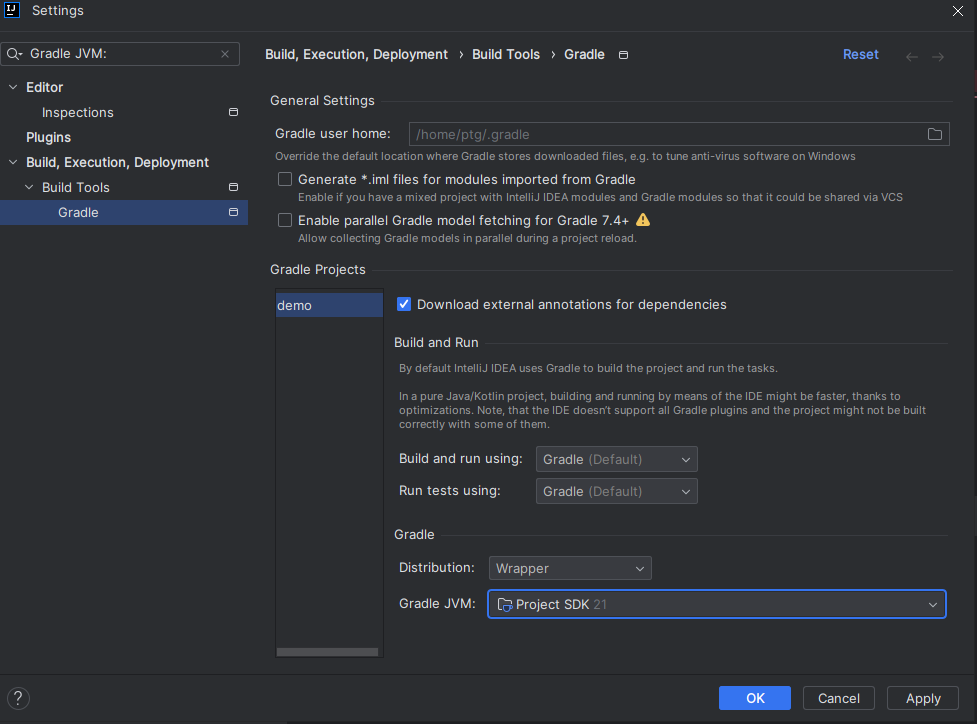This screenshot has width=977, height=724.
Task: Click the project-level icon next to Inspections
Action: pos(234,112)
